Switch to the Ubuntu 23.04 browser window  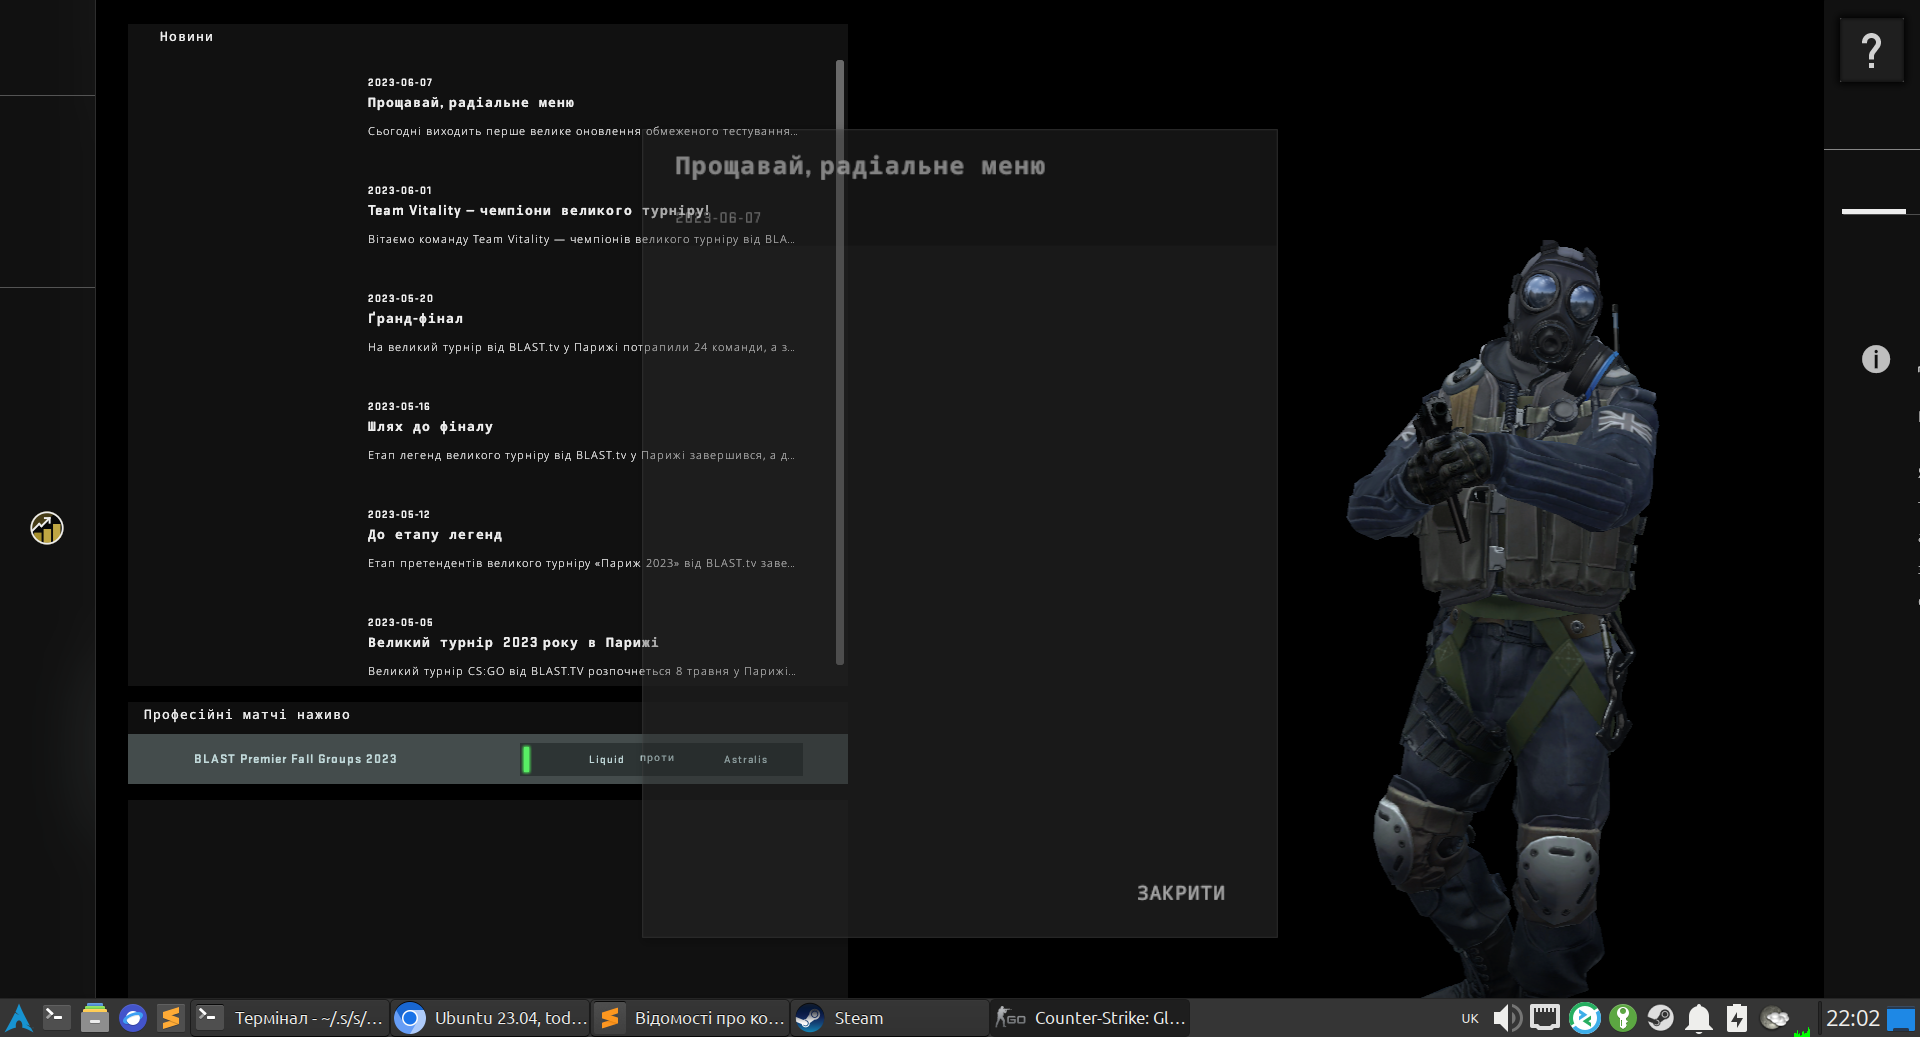(x=490, y=1017)
